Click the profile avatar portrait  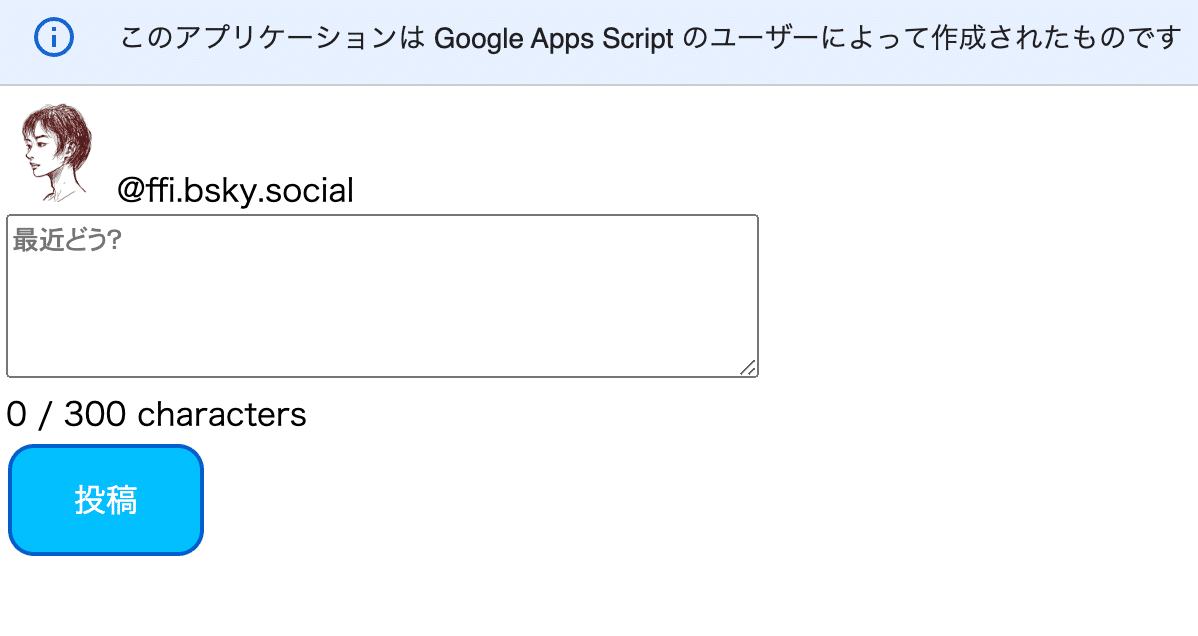56,152
